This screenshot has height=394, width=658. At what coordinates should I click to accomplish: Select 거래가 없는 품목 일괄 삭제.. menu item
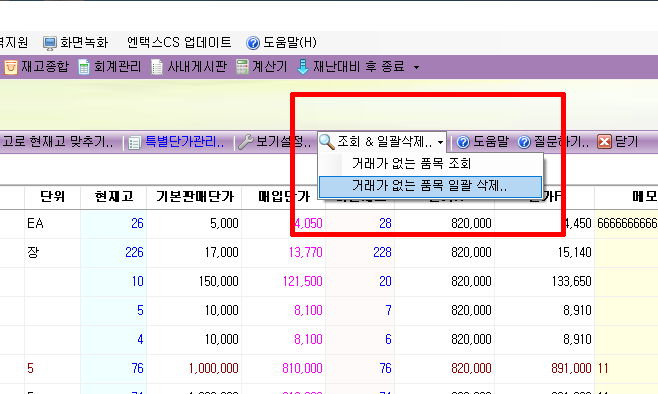[x=430, y=186]
